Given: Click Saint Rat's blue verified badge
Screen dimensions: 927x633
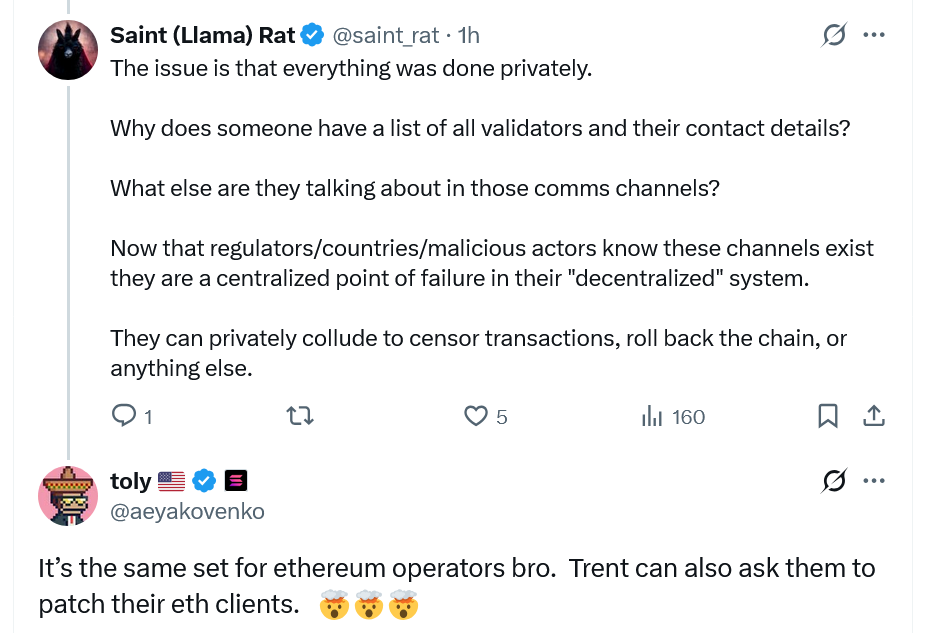Looking at the screenshot, I should tap(312, 36).
